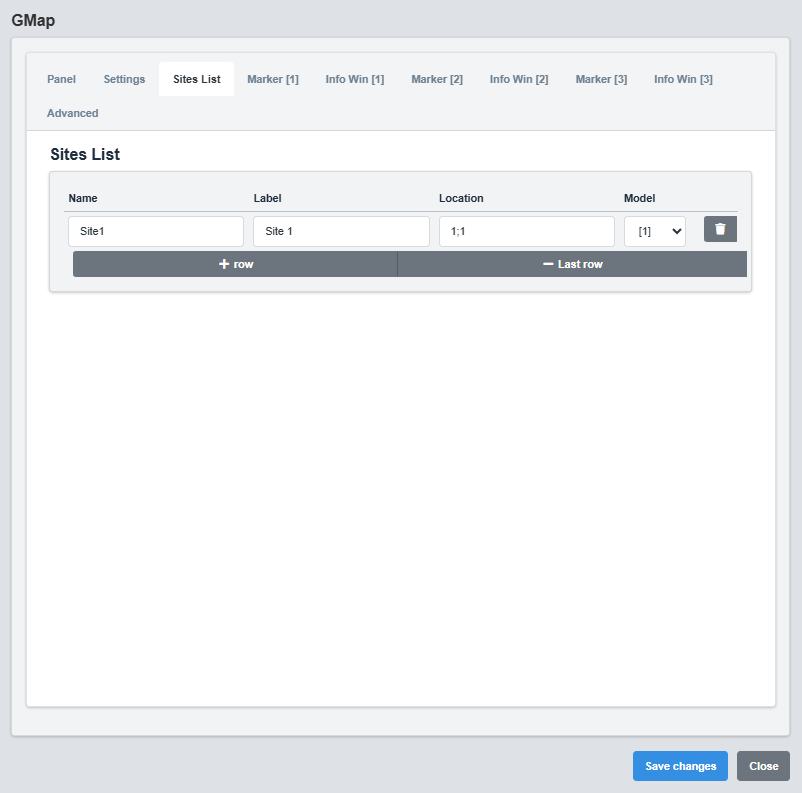
Task: Add a new row to Sites List
Action: (x=235, y=263)
